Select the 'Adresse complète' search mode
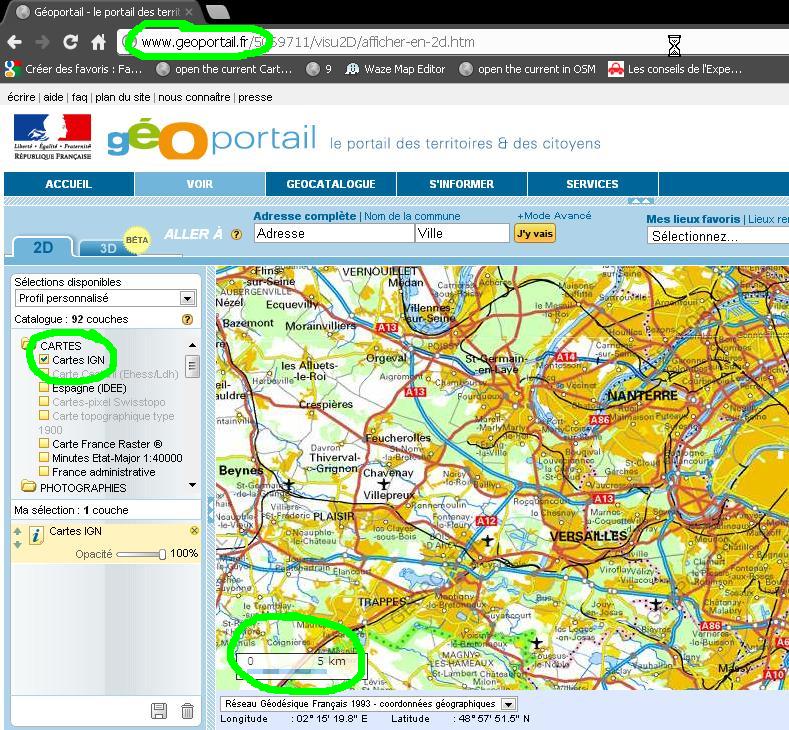Viewport: 789px width, 730px height. click(304, 216)
